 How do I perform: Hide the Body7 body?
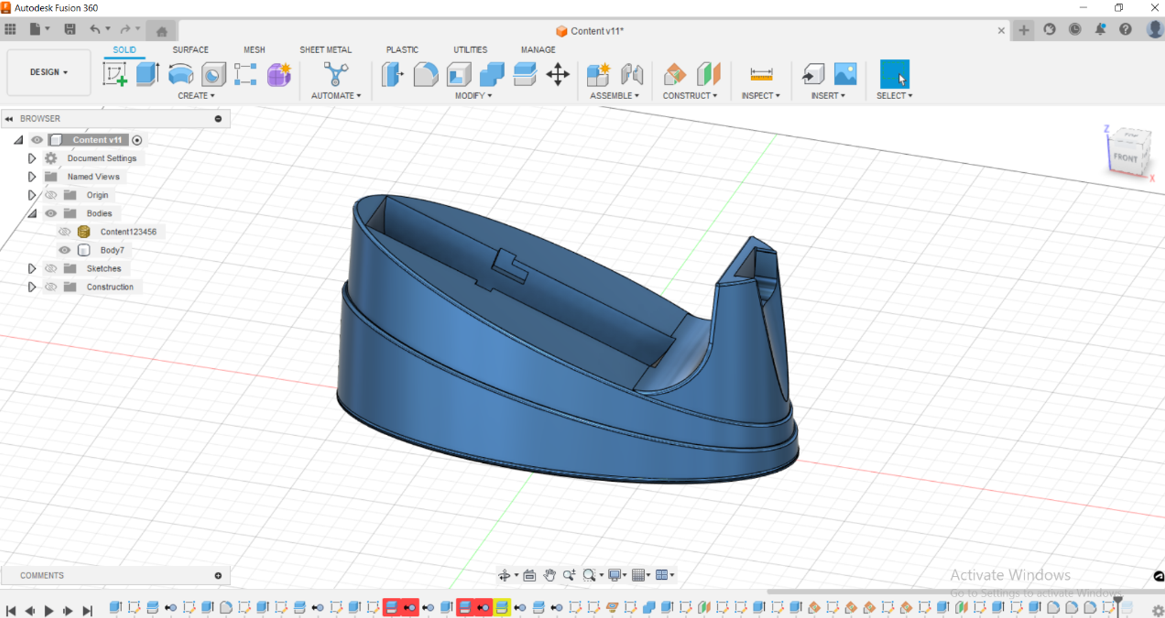tap(64, 250)
